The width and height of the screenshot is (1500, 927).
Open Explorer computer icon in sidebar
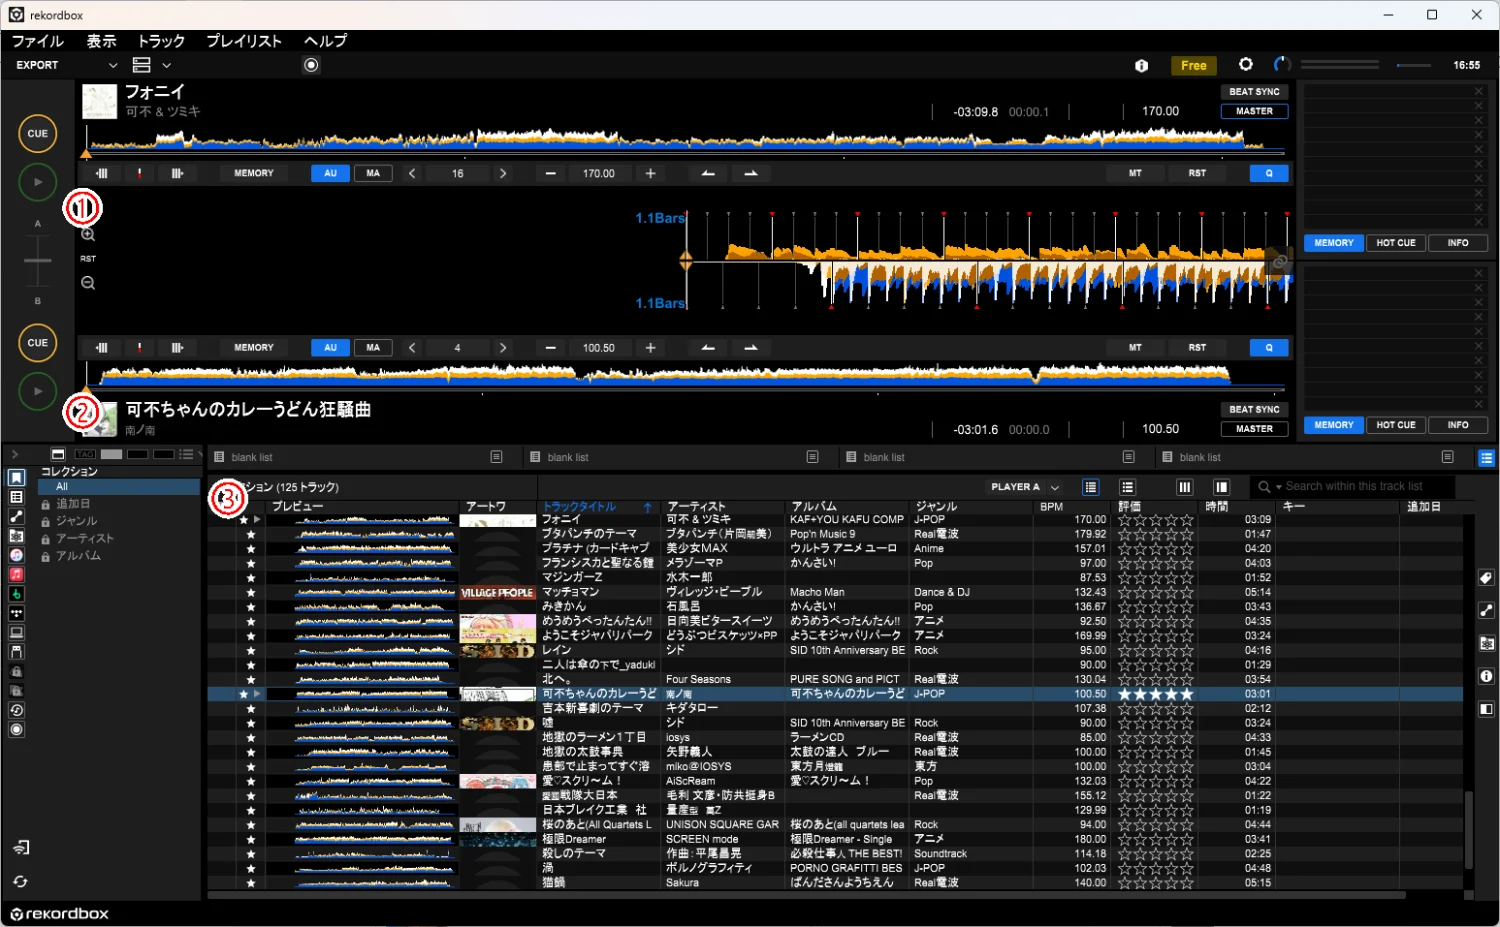tap(16, 633)
